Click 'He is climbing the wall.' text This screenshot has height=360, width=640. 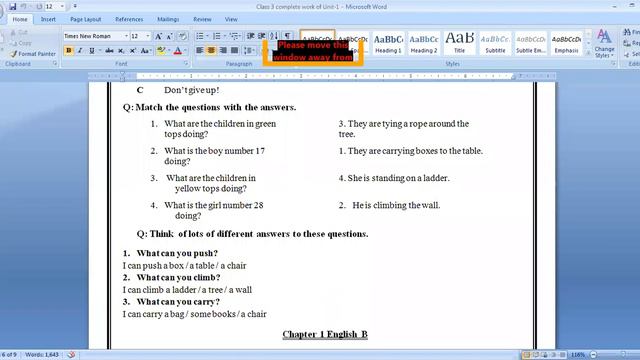click(x=396, y=205)
